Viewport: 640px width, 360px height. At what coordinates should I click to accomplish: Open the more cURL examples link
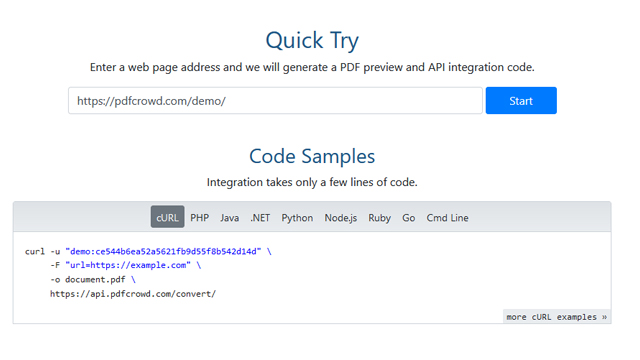coord(557,317)
